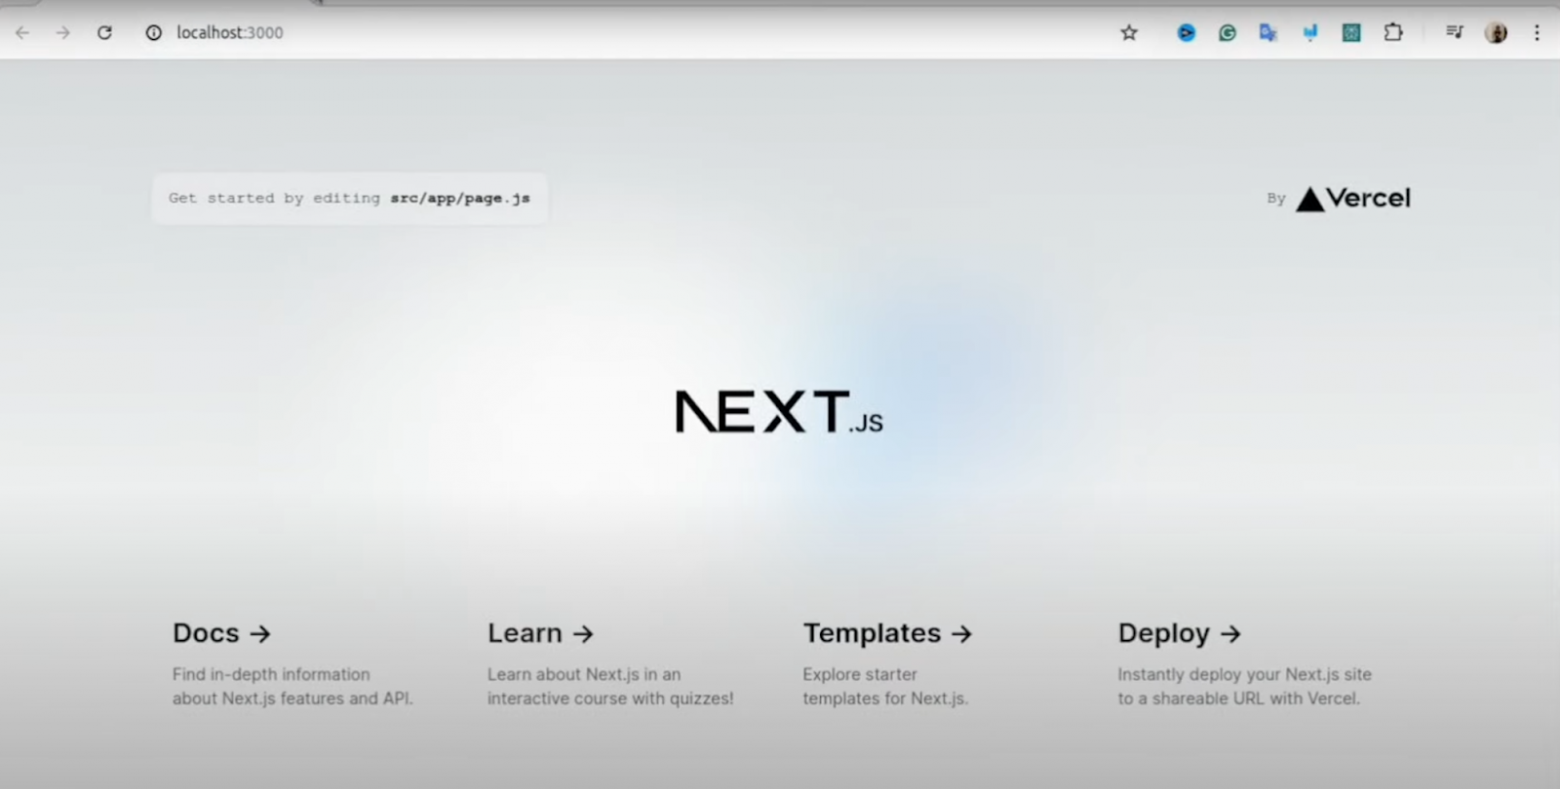
Task: Bookmark this page with the star icon
Action: click(1129, 33)
